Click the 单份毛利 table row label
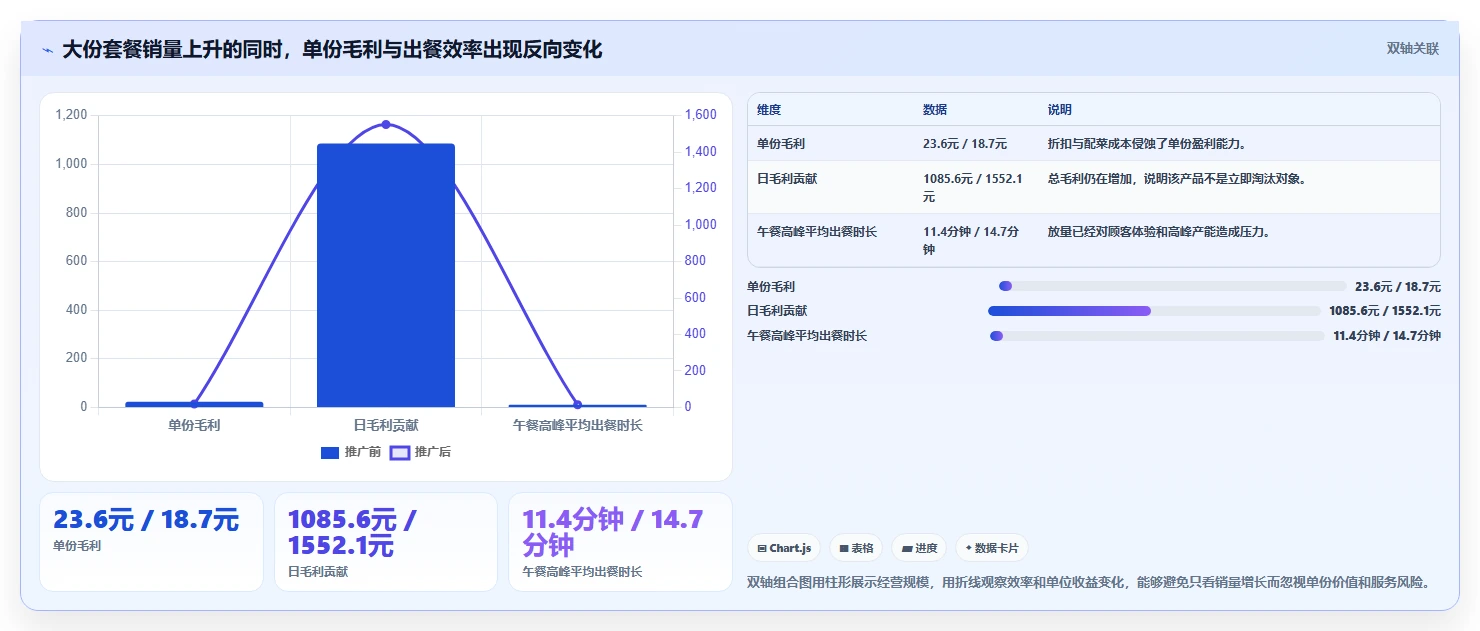This screenshot has height=631, width=1480. [783, 143]
